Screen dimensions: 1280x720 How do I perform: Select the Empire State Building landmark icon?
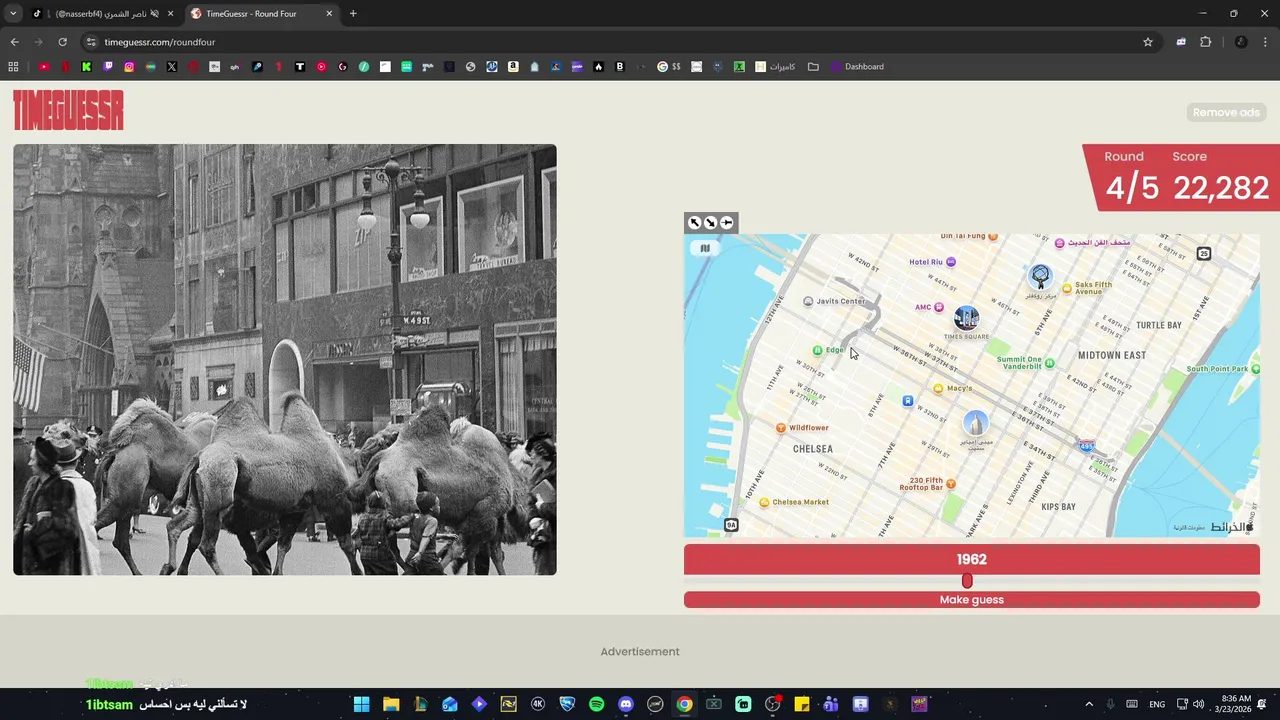point(976,424)
